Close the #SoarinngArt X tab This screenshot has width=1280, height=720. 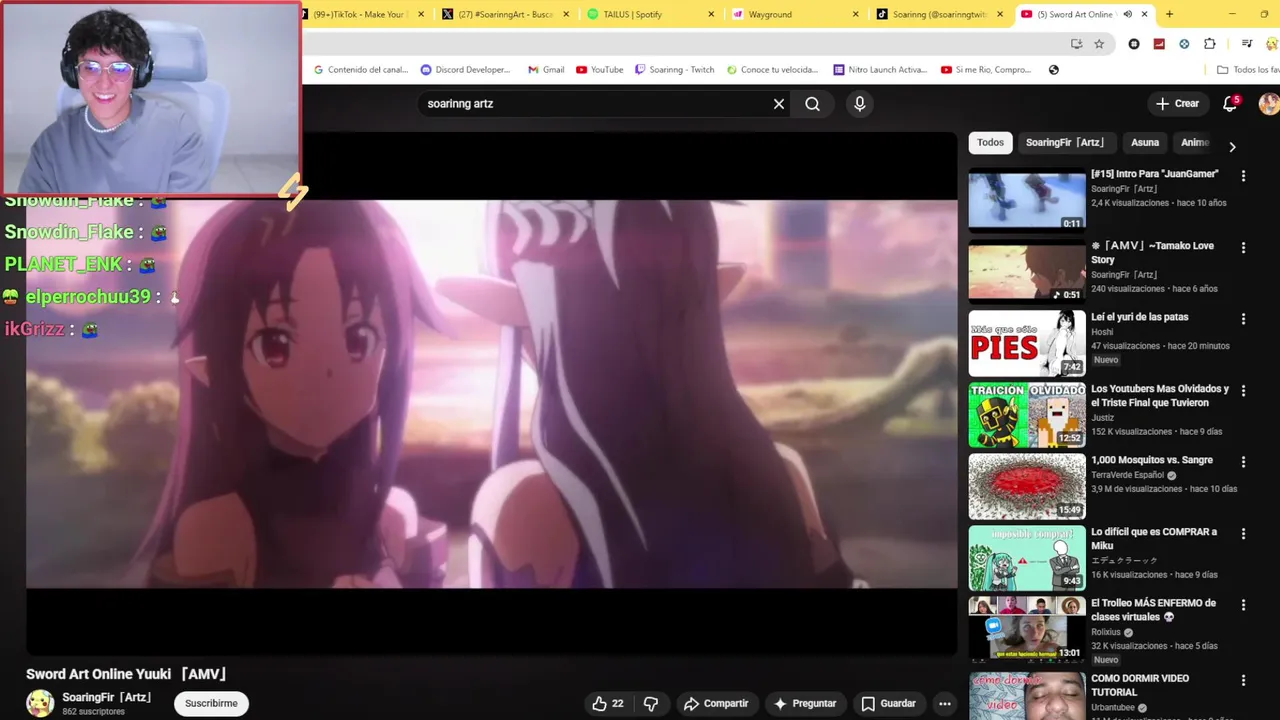click(566, 14)
